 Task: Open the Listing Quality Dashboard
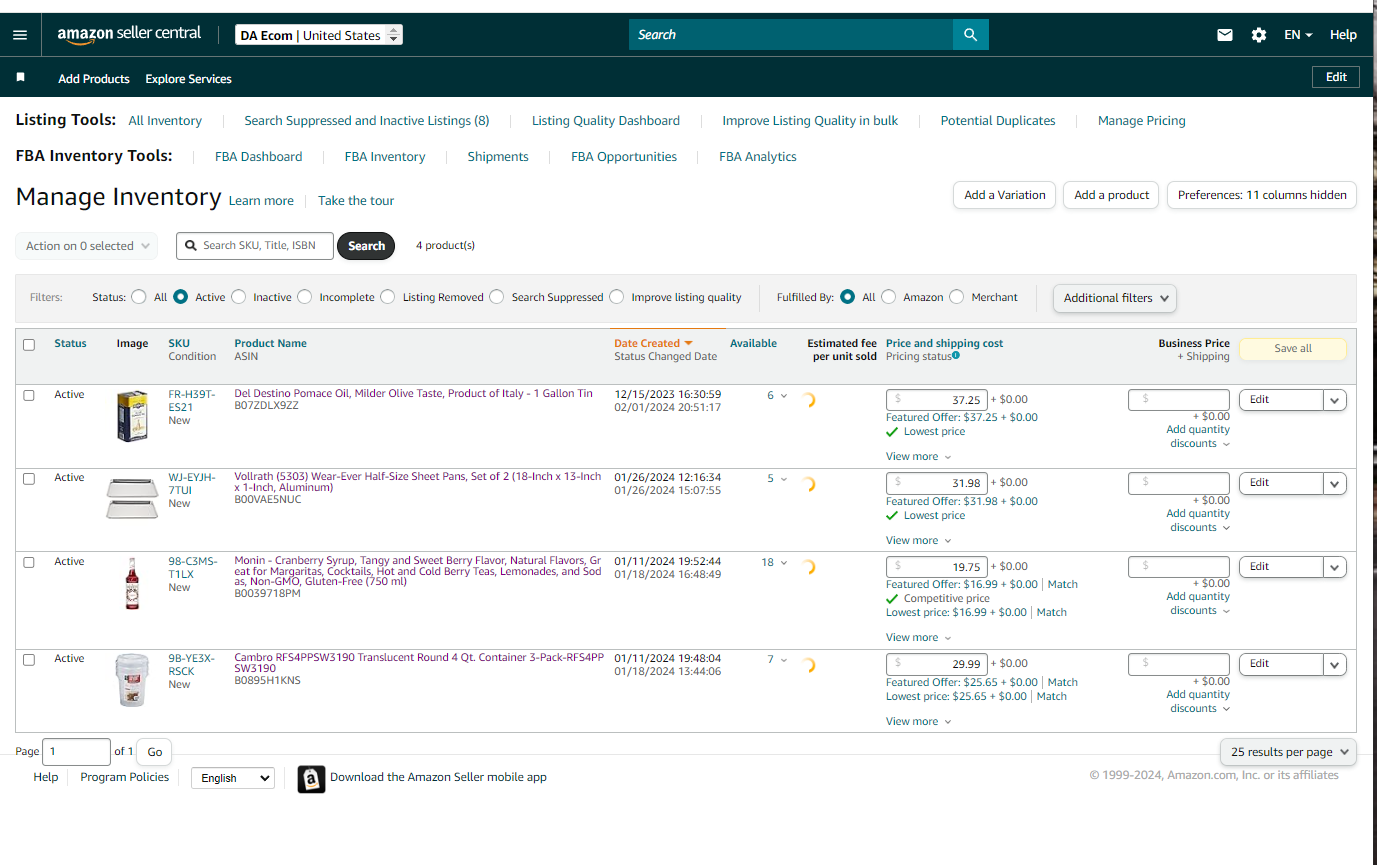606,121
